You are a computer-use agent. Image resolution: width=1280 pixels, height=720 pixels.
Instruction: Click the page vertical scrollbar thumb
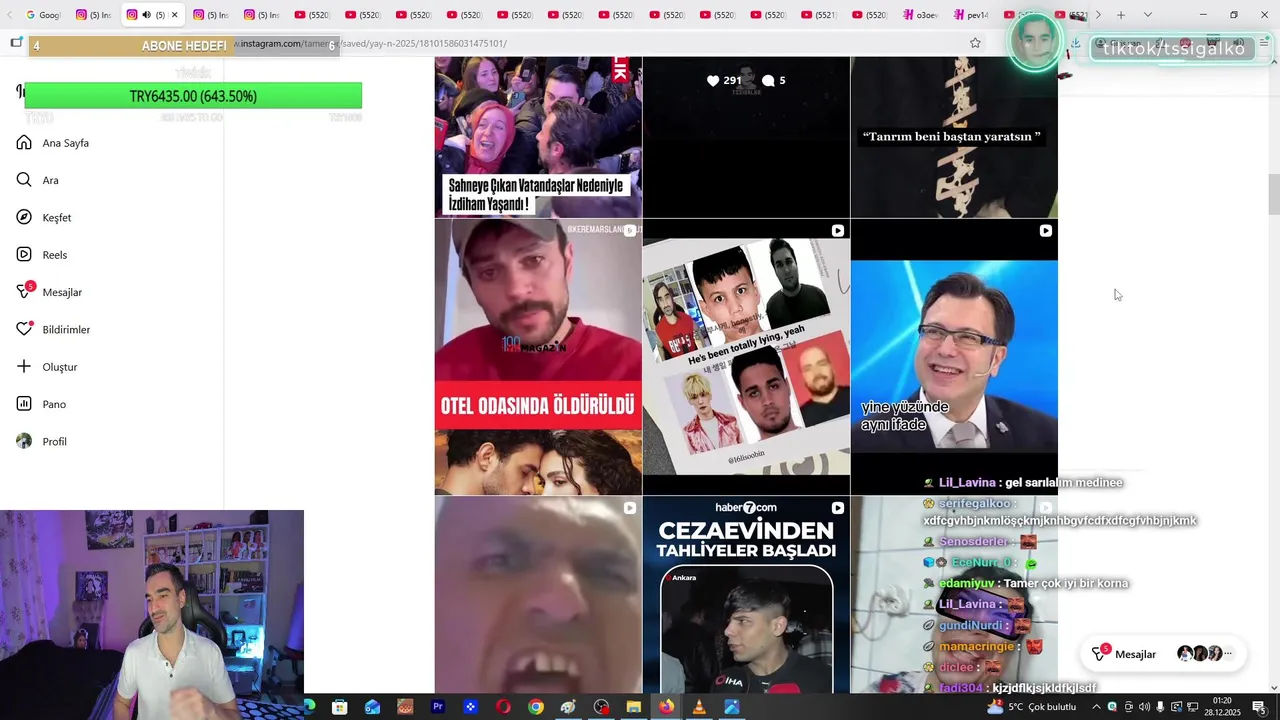click(x=1273, y=194)
